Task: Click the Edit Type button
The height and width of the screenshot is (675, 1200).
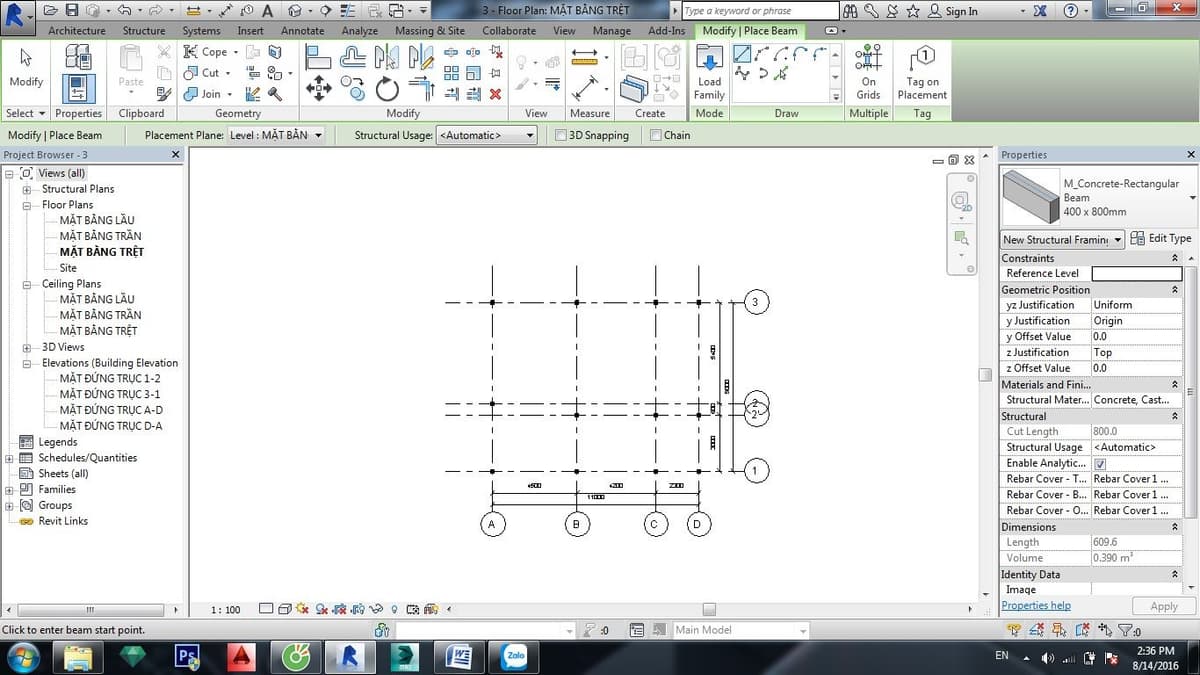Action: point(1161,239)
